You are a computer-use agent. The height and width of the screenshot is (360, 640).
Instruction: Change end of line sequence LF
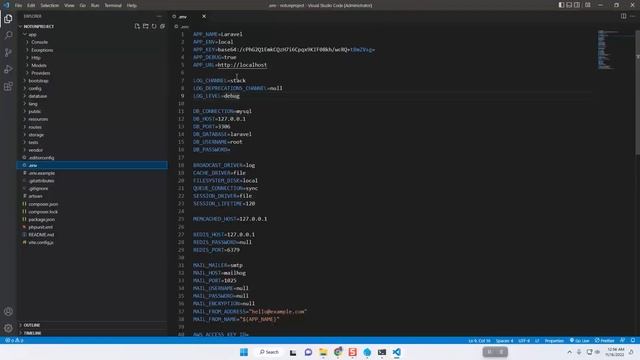pos(537,340)
